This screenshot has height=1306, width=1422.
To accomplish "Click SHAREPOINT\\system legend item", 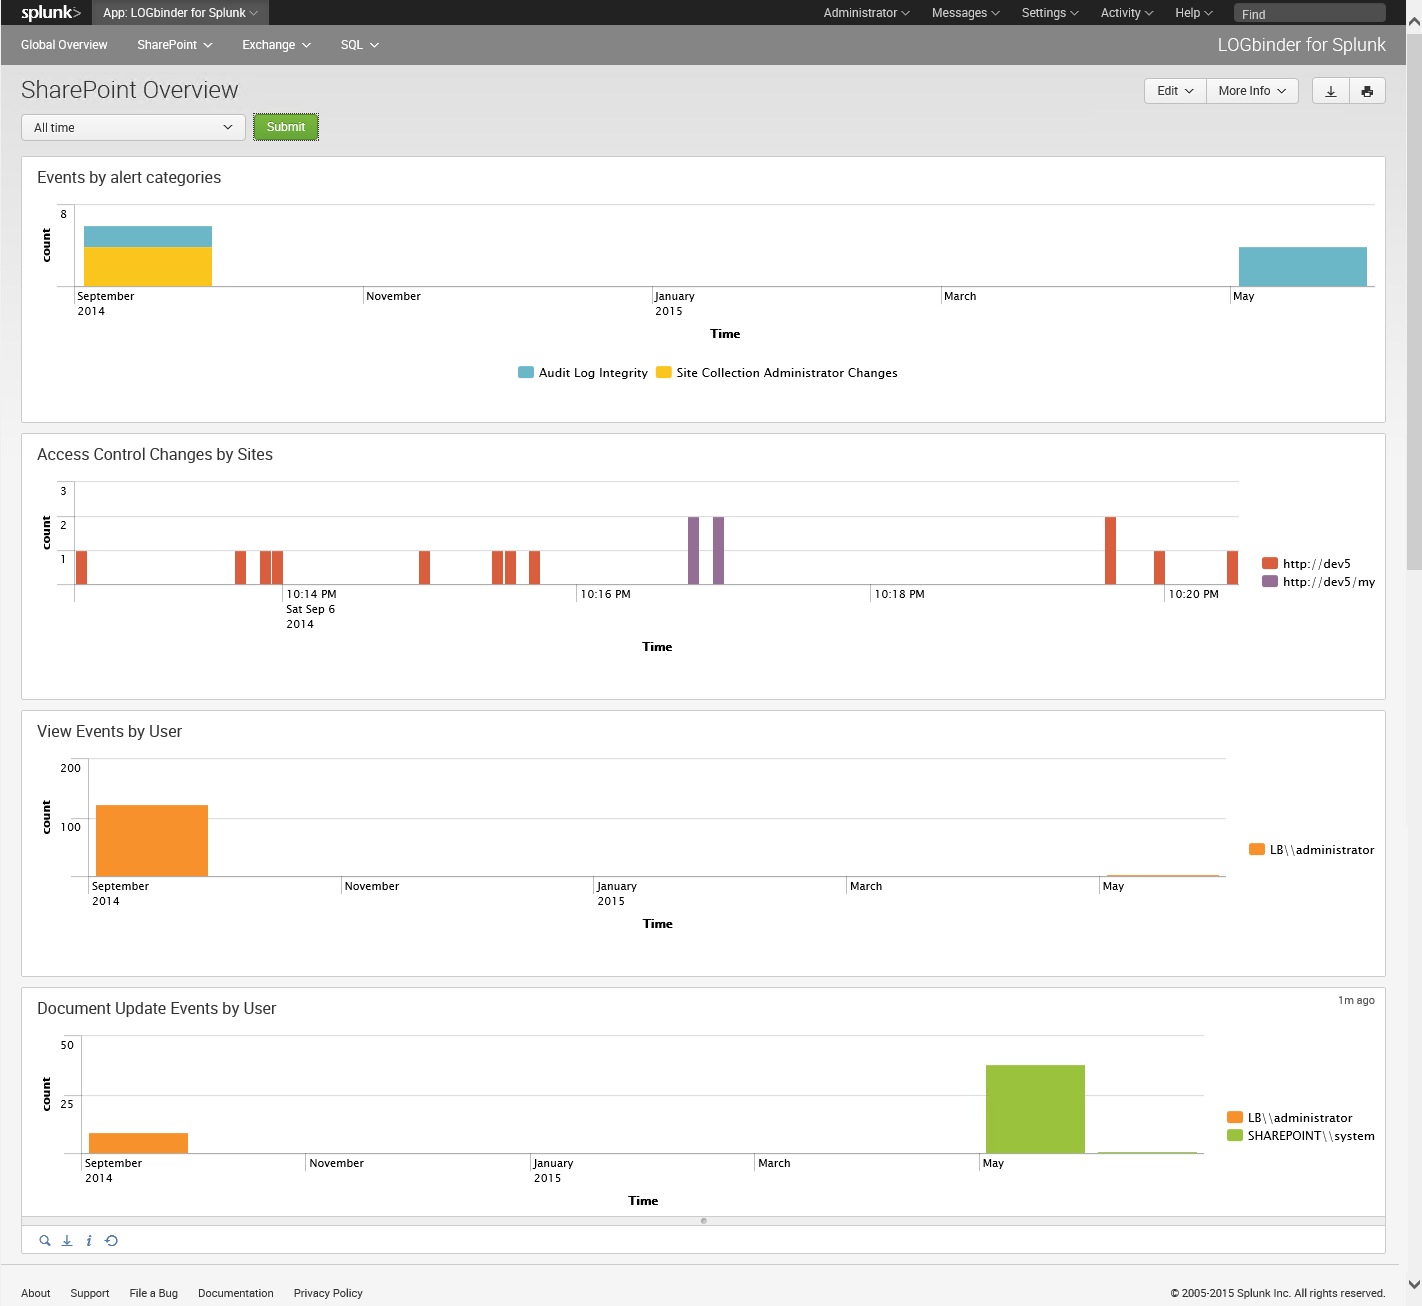I will pyautogui.click(x=1301, y=1135).
